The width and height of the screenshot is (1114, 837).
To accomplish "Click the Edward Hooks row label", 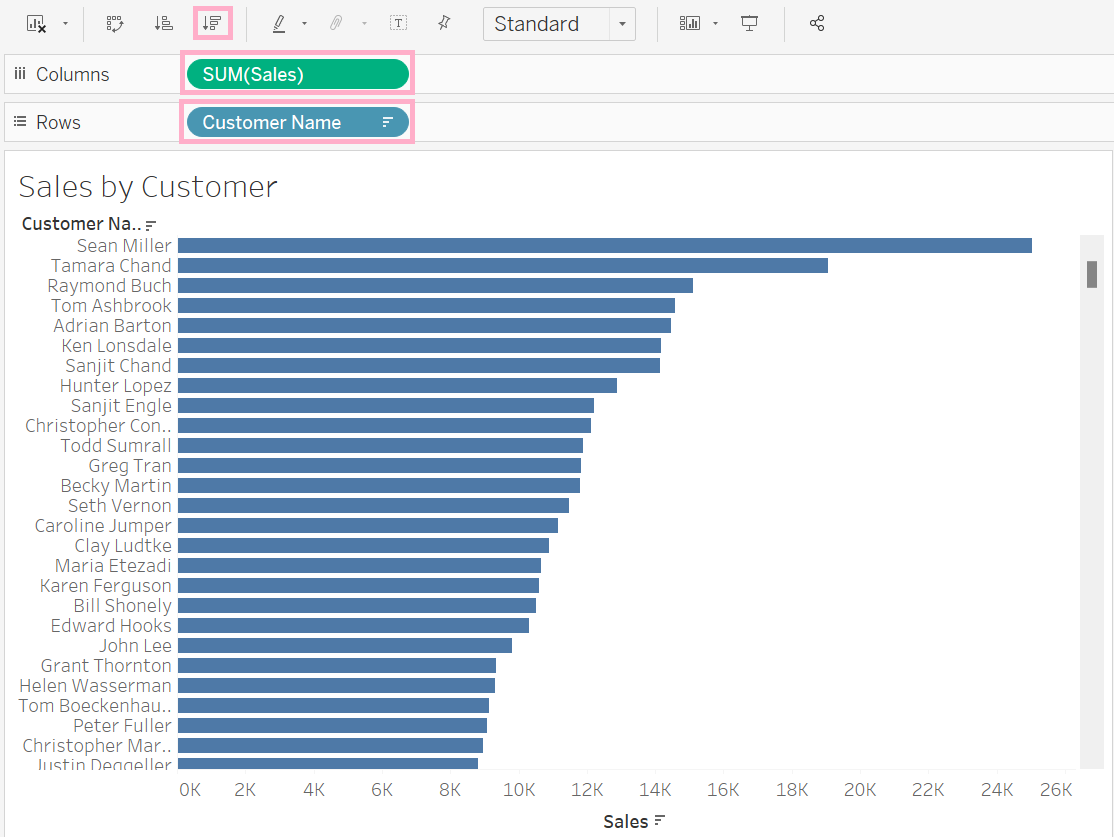I will click(112, 626).
